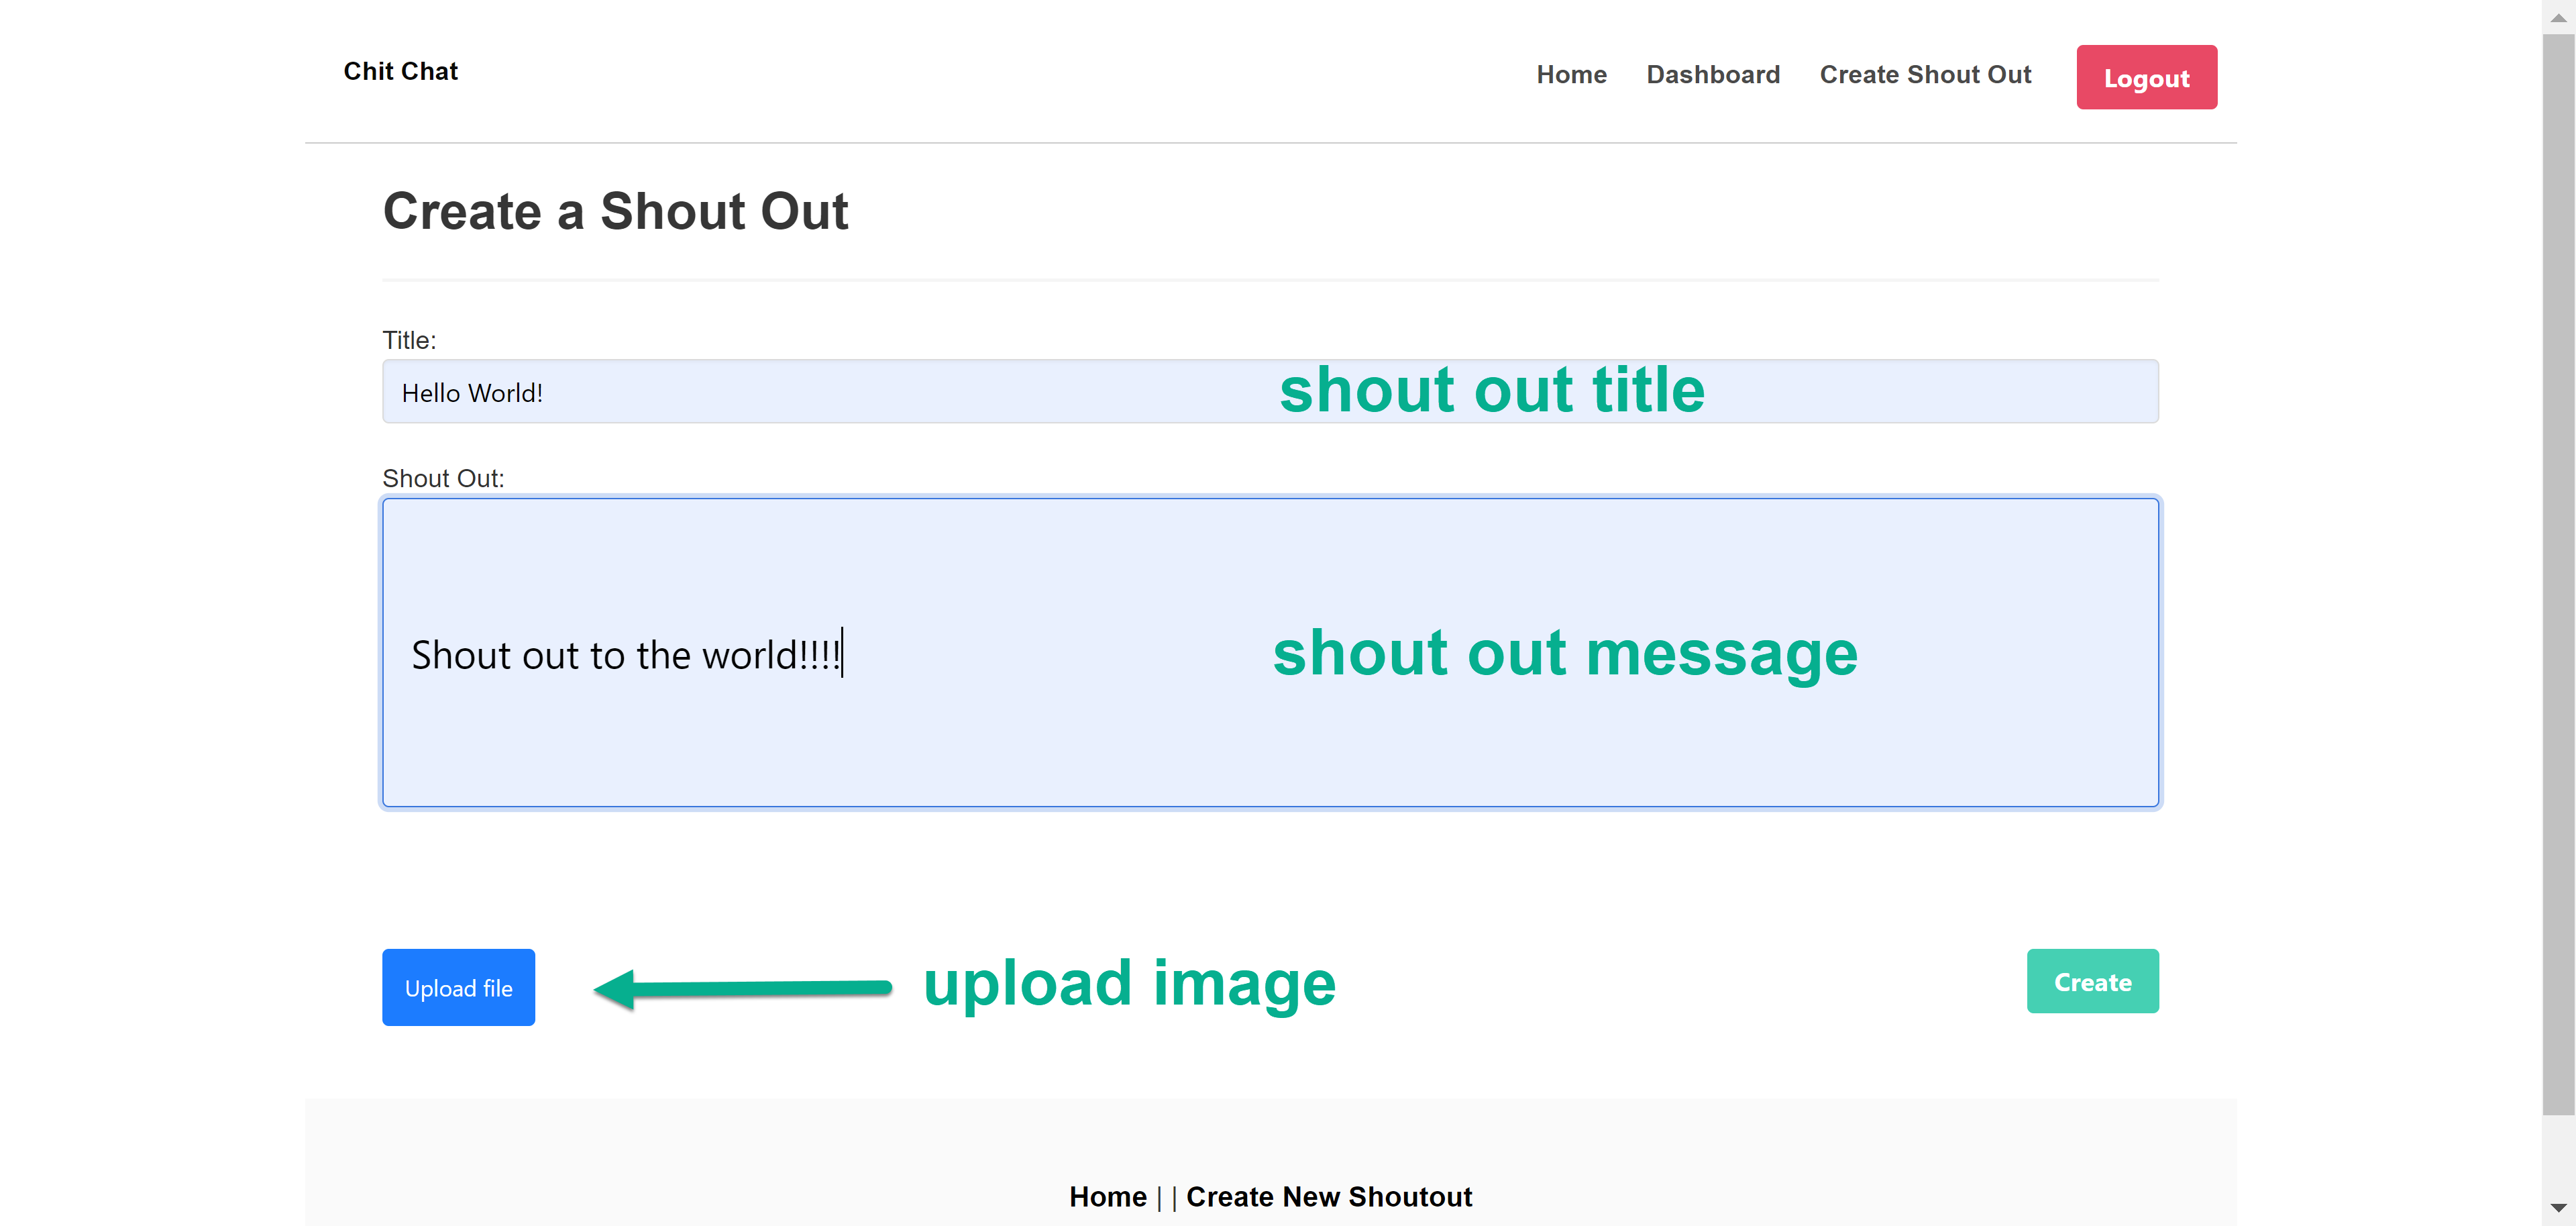Open the Home navigation link
This screenshot has height=1226, width=2576.
1571,75
